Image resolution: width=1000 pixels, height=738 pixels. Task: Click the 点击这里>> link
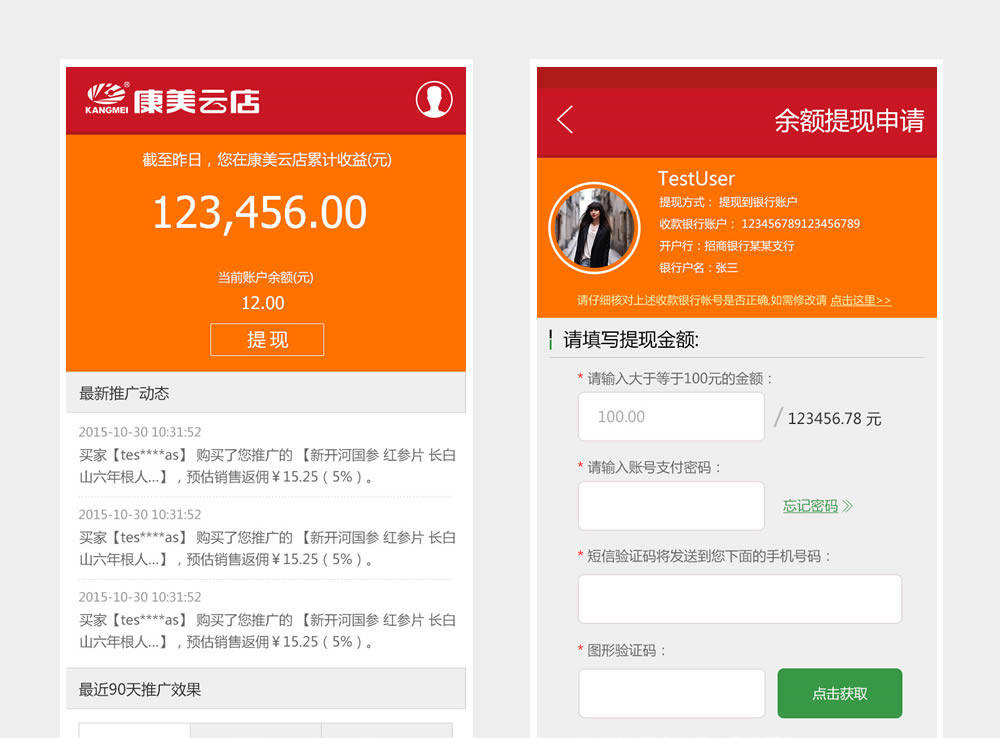pyautogui.click(x=860, y=300)
